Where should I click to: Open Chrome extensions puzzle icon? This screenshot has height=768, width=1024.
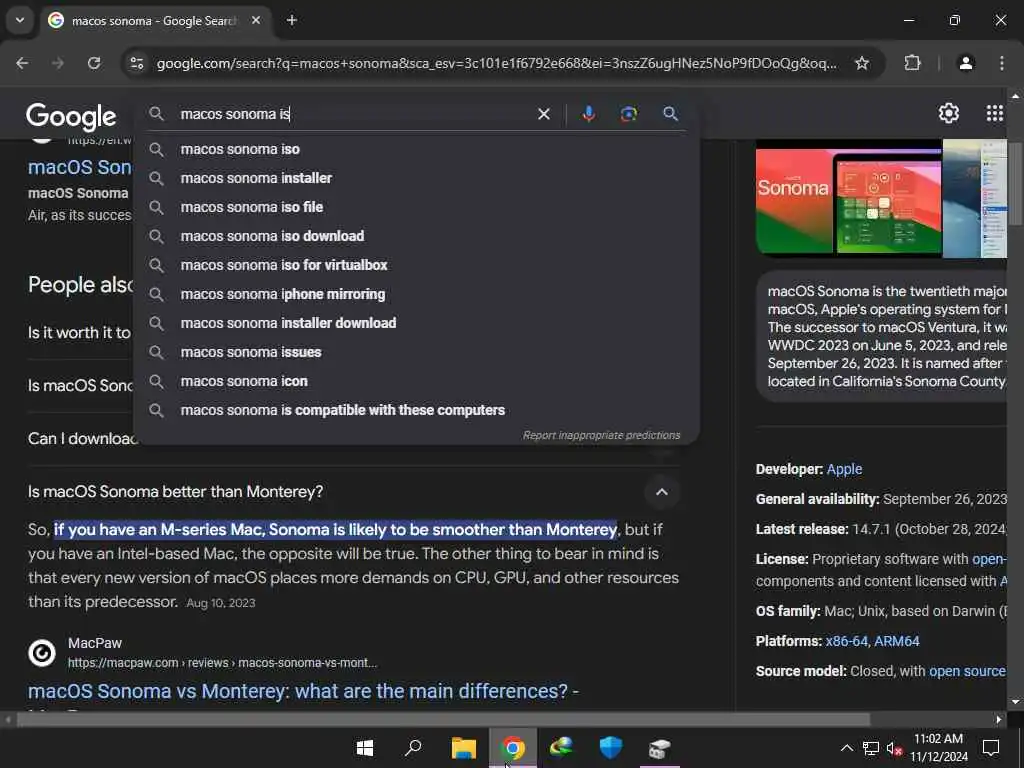912,63
